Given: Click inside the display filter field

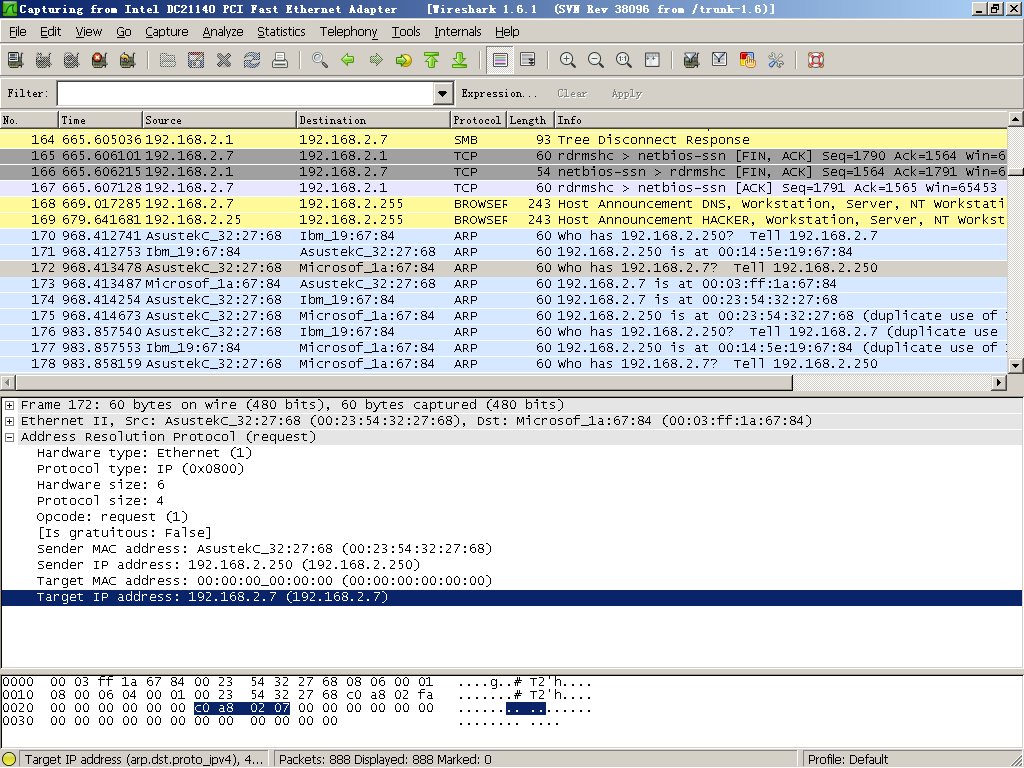Looking at the screenshot, I should click(x=245, y=93).
